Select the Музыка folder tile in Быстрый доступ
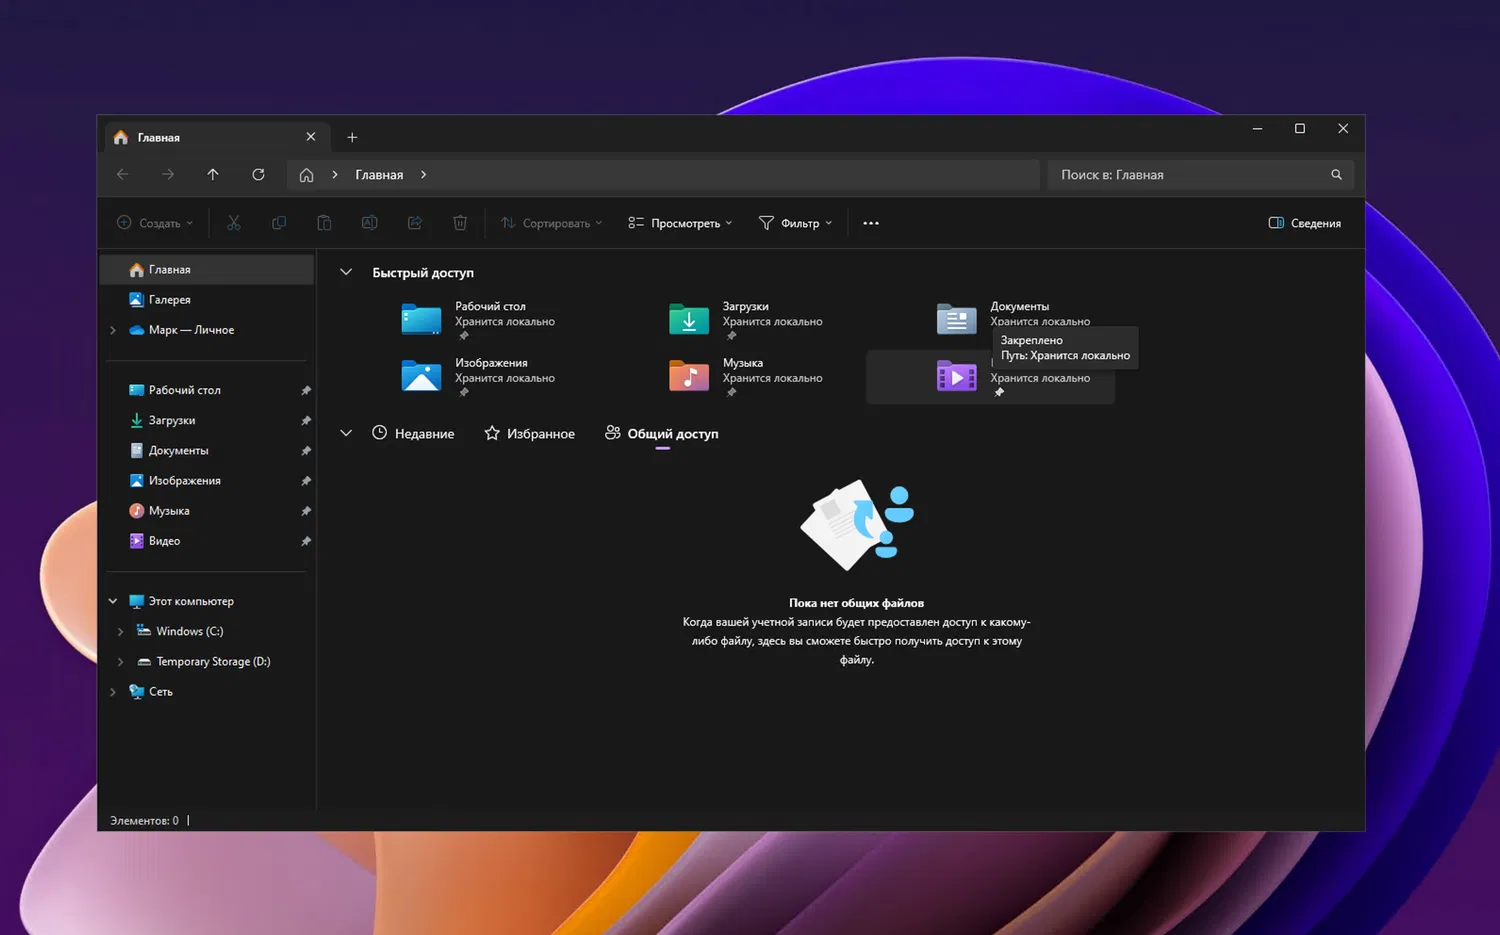The width and height of the screenshot is (1500, 935). (x=746, y=377)
